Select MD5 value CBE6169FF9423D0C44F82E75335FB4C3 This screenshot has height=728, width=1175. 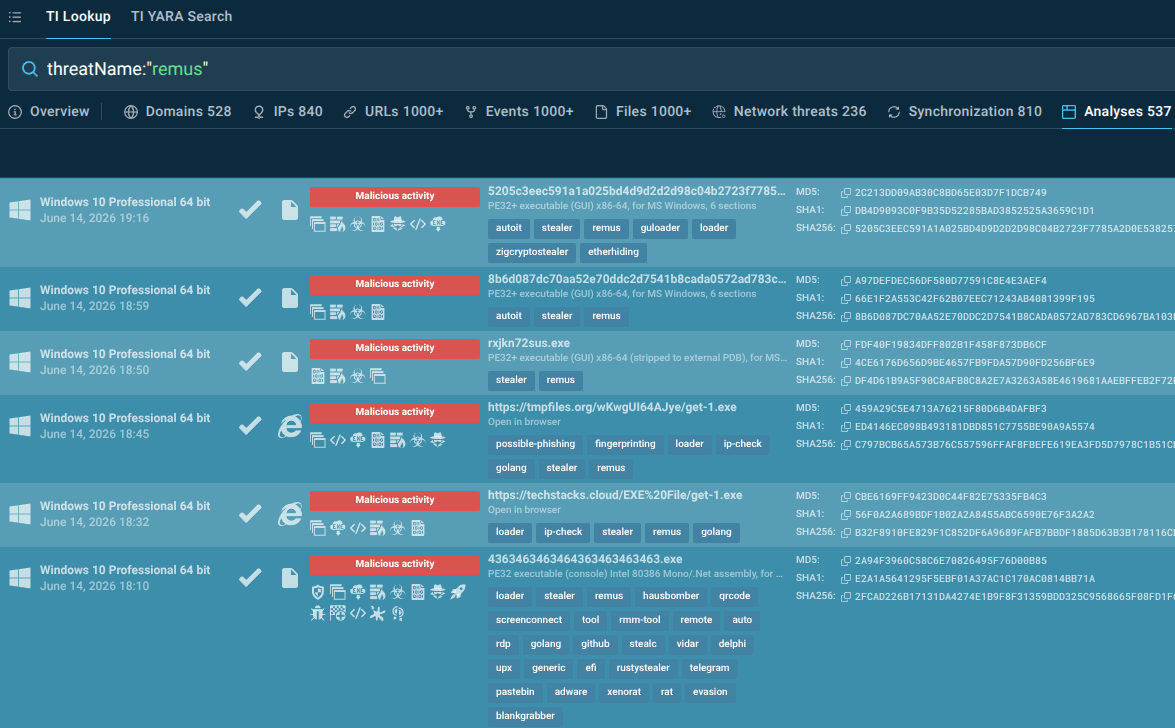950,496
